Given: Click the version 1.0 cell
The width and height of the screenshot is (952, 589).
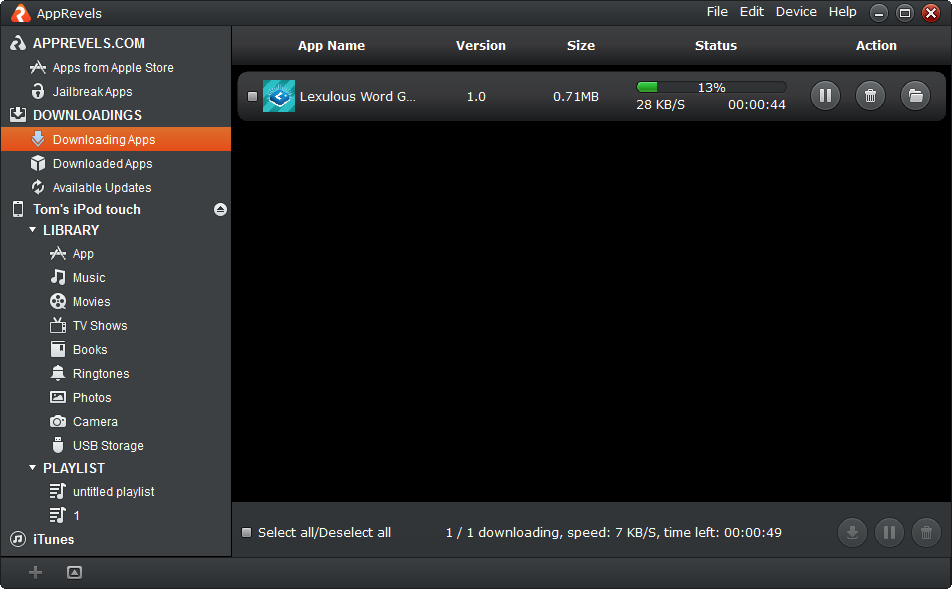Looking at the screenshot, I should click(476, 97).
